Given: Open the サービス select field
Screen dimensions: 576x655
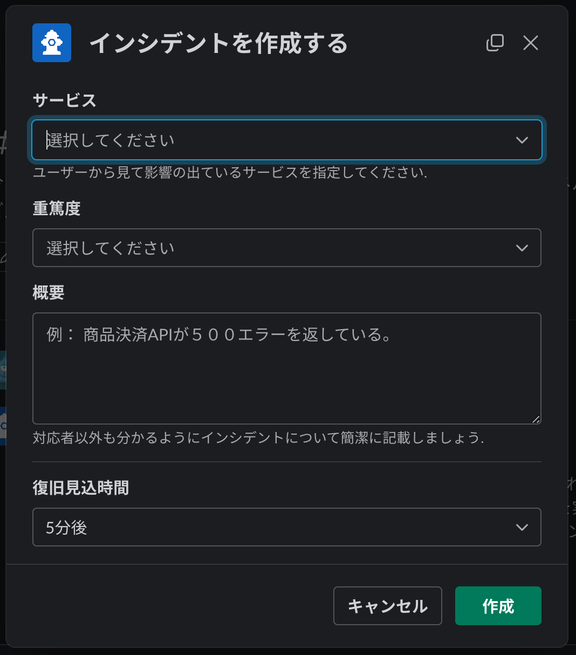Looking at the screenshot, I should tap(287, 140).
